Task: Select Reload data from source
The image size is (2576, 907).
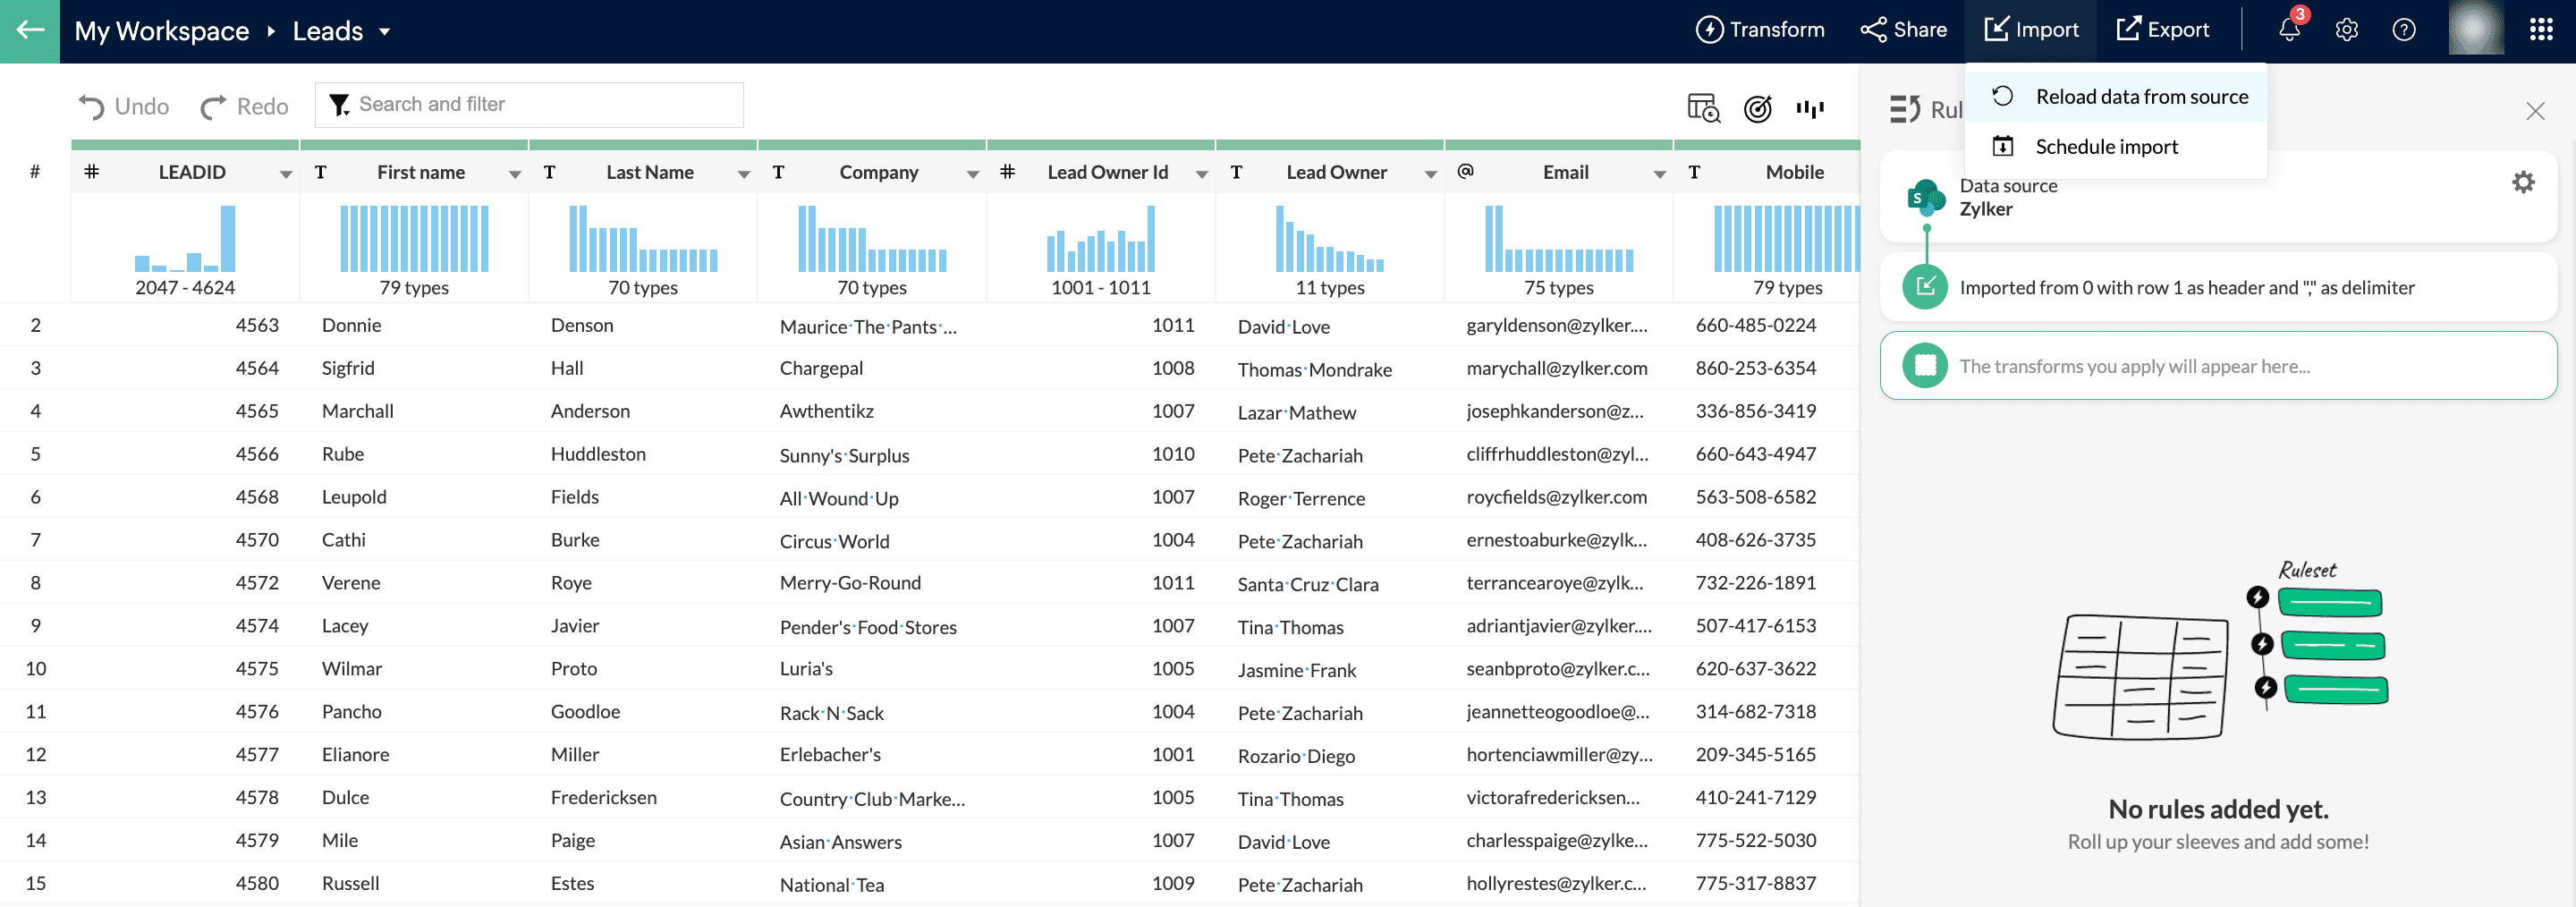Action: click(2141, 97)
